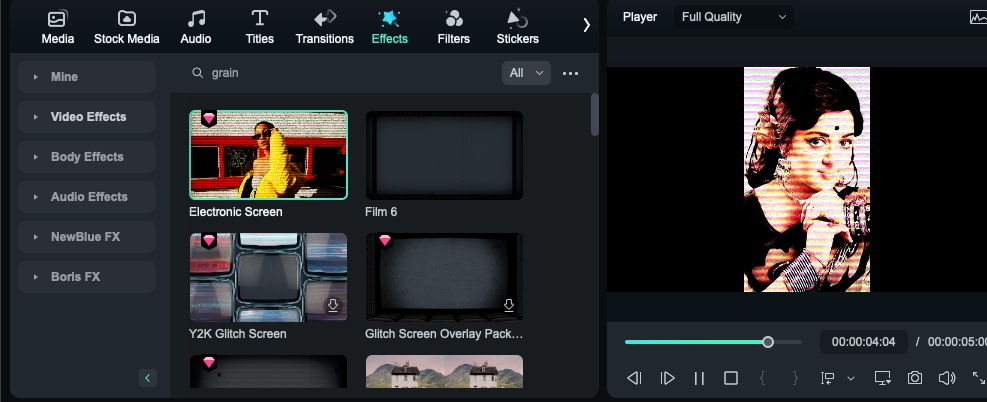Image resolution: width=987 pixels, height=402 pixels.
Task: Step back one frame
Action: point(634,378)
